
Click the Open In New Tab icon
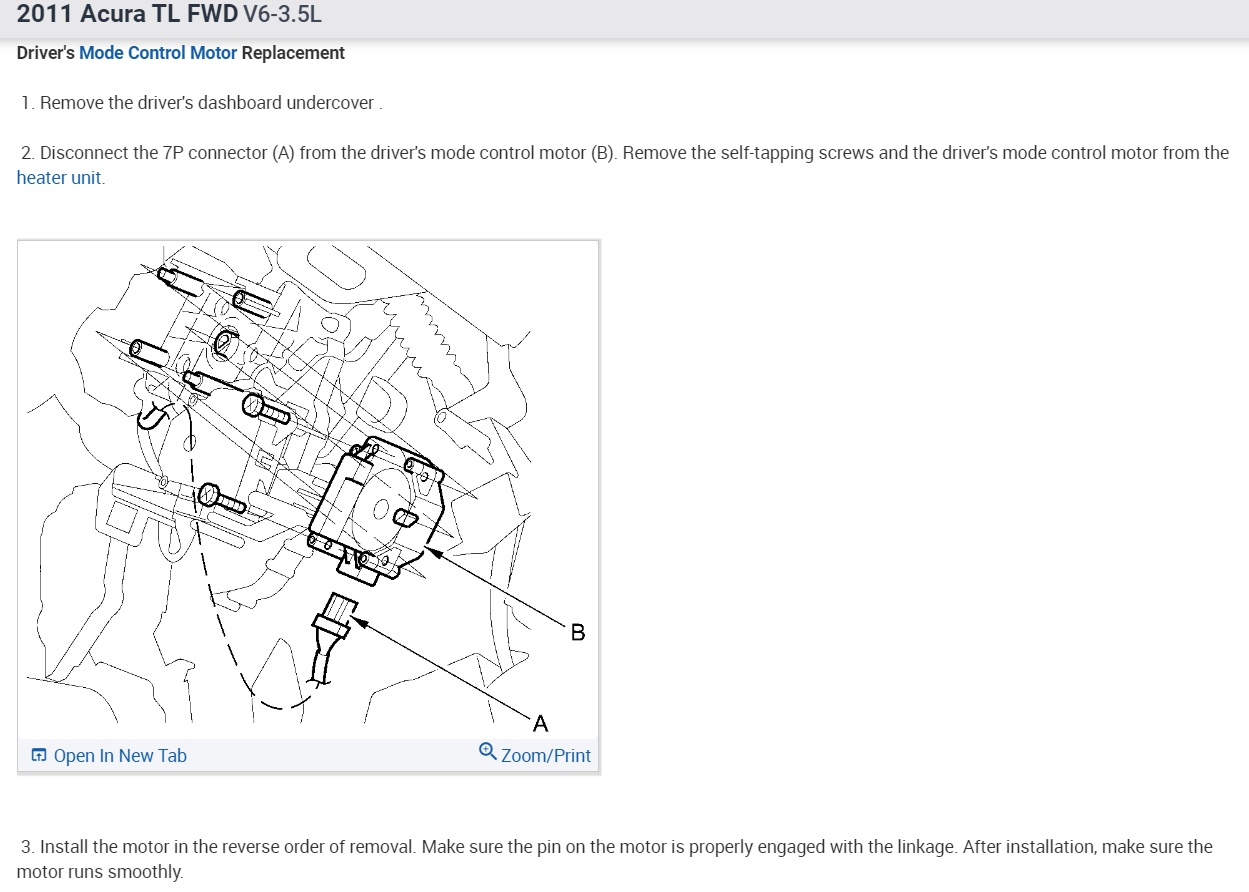click(x=39, y=756)
